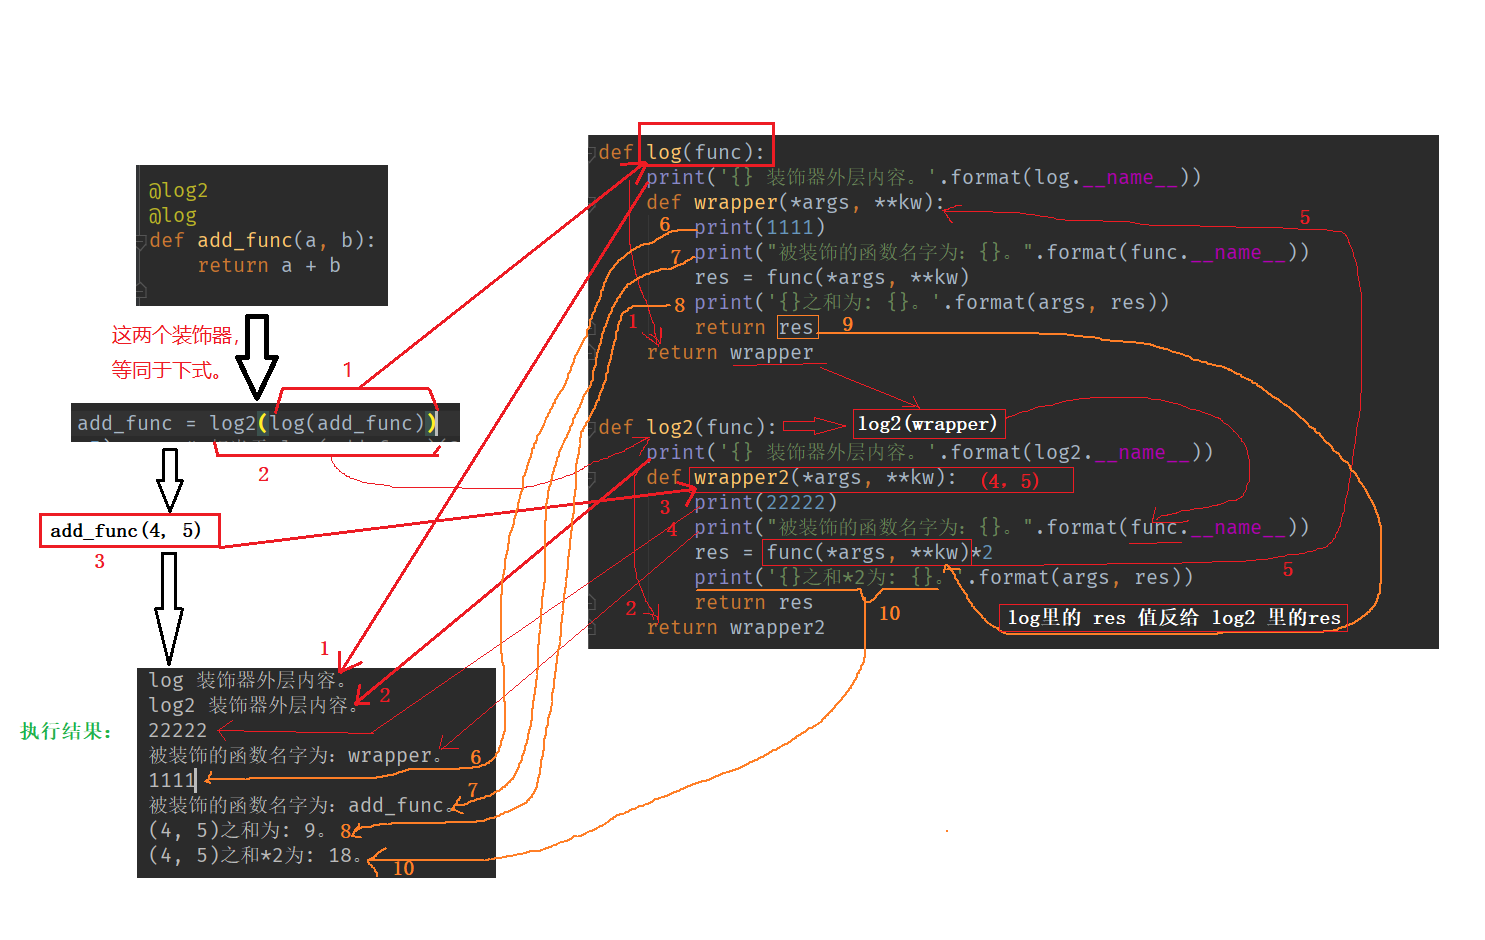The width and height of the screenshot is (1485, 940).
Task: Click 'wrapper(*args, **kw):' definition in log
Action: click(819, 202)
